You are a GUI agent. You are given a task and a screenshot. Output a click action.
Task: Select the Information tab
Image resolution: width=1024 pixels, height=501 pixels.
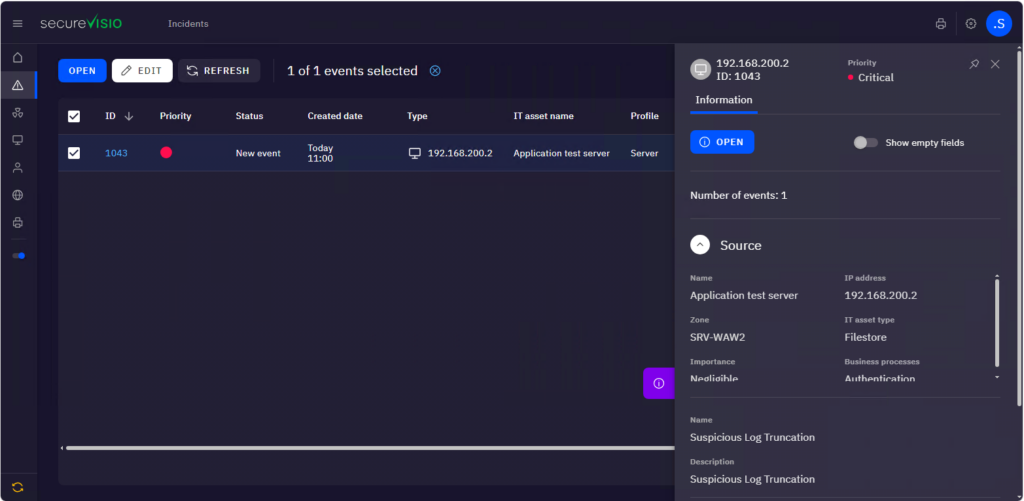724,100
